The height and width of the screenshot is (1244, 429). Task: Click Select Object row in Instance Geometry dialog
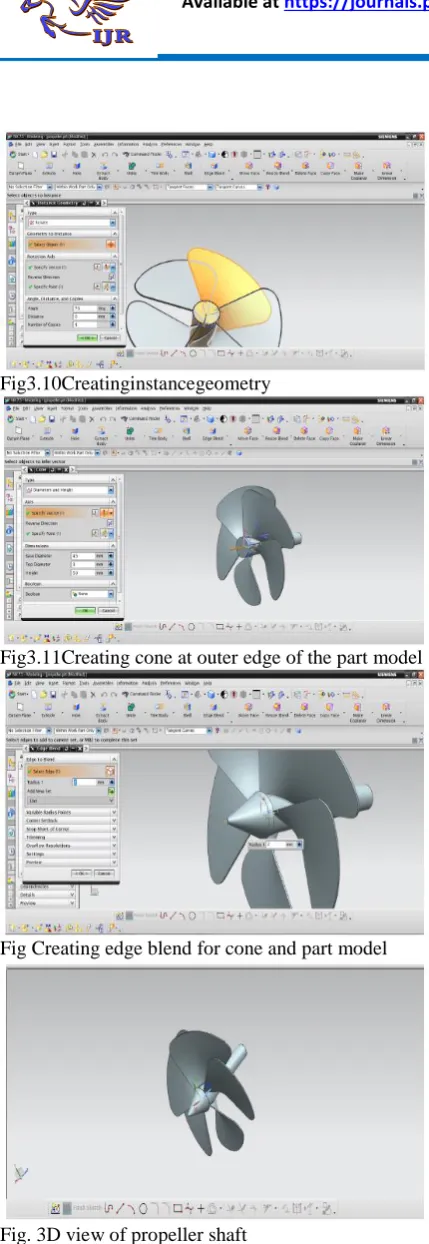pyautogui.click(x=71, y=244)
